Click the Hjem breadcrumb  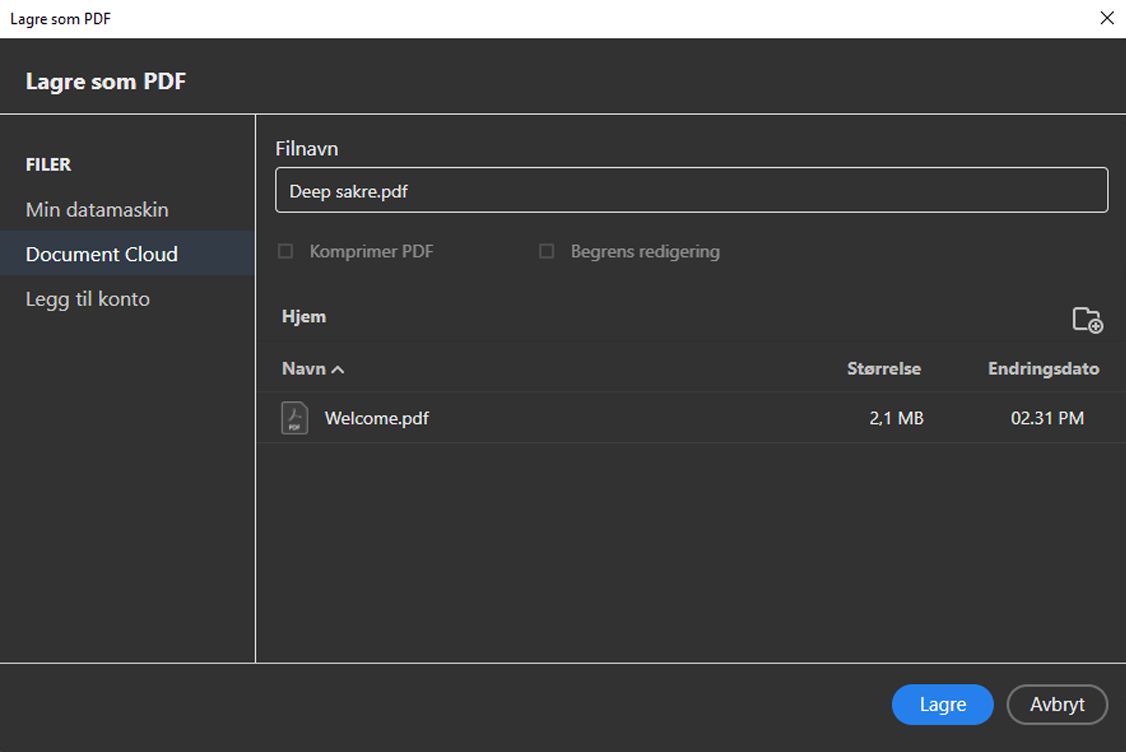click(x=304, y=317)
